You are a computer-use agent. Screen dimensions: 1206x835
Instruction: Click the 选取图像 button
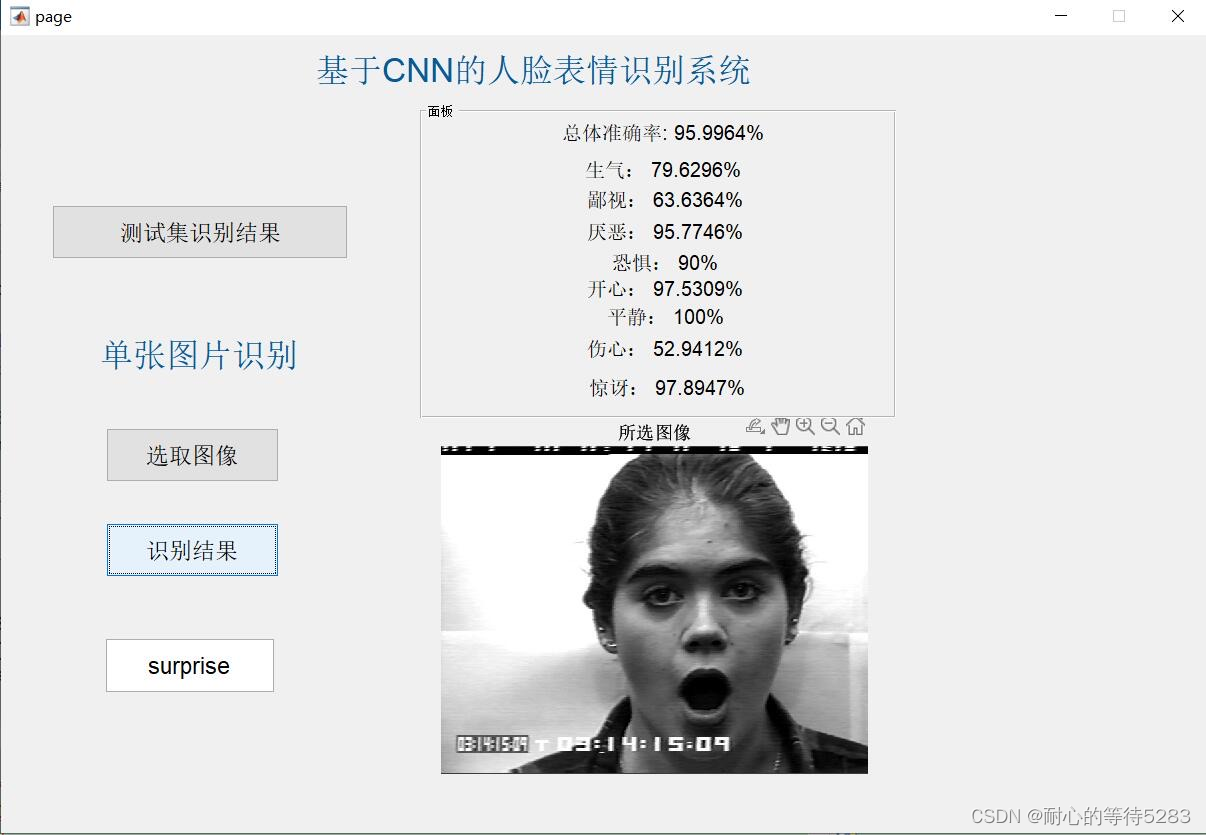click(x=191, y=454)
